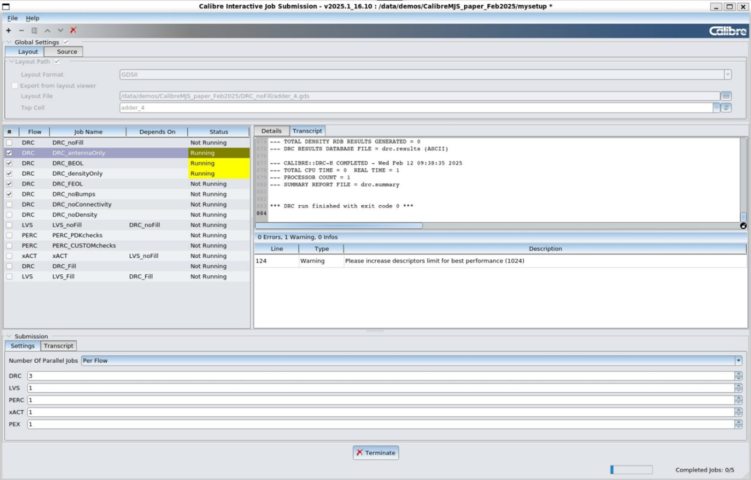Toggle the checkbox for DRC_noFill job
Viewport: 751px width, 480px height.
pos(9,143)
